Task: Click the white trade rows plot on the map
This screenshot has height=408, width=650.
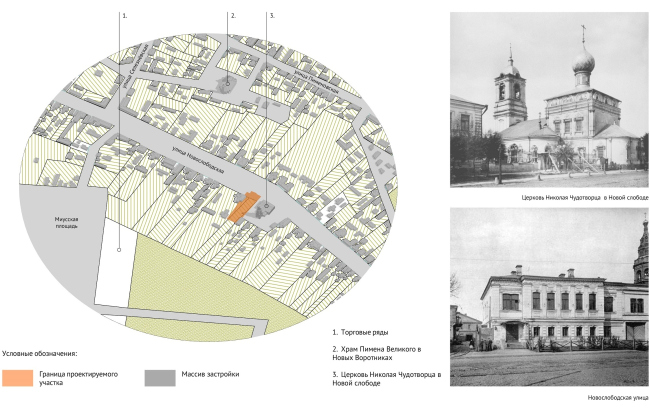Action: pos(115,275)
